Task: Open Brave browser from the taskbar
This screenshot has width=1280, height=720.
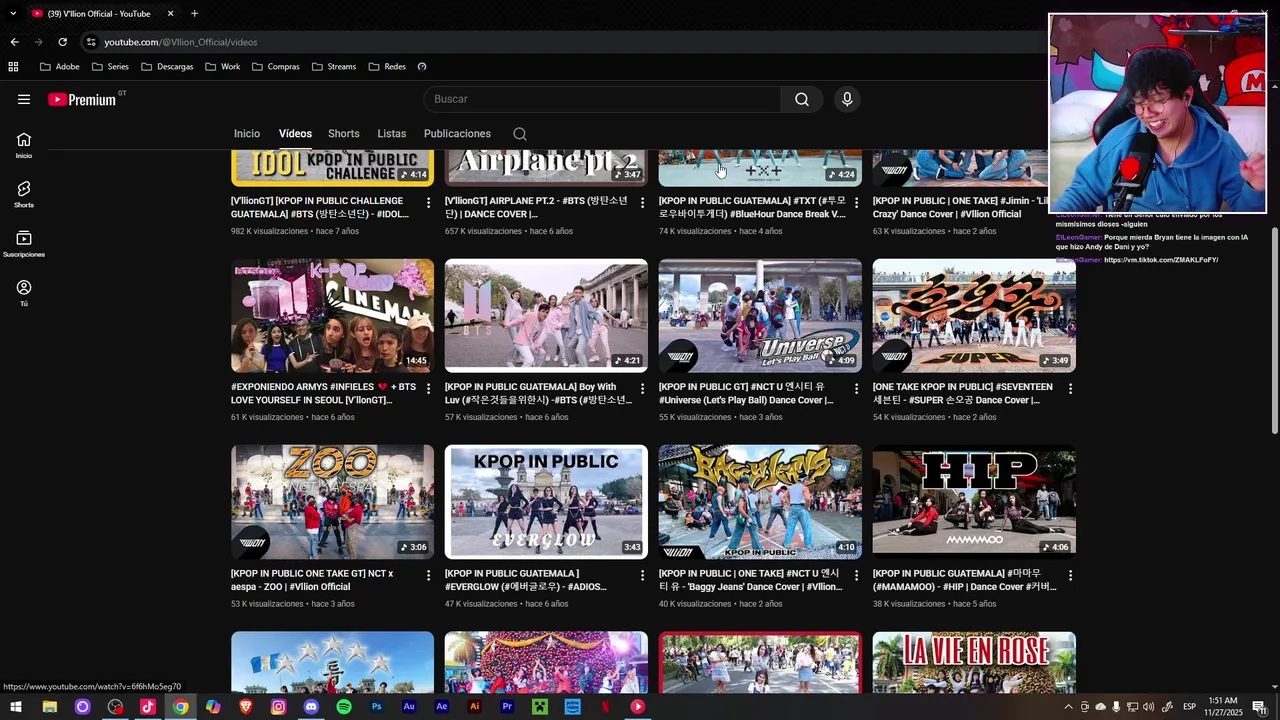Action: click(x=246, y=707)
